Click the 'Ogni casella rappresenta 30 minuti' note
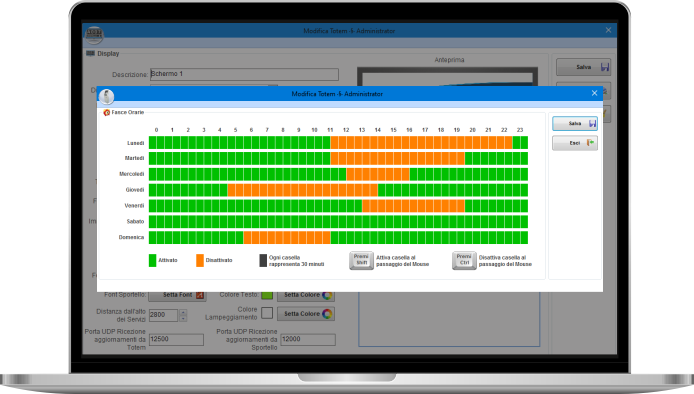Image resolution: width=694 pixels, height=394 pixels. pos(297,261)
